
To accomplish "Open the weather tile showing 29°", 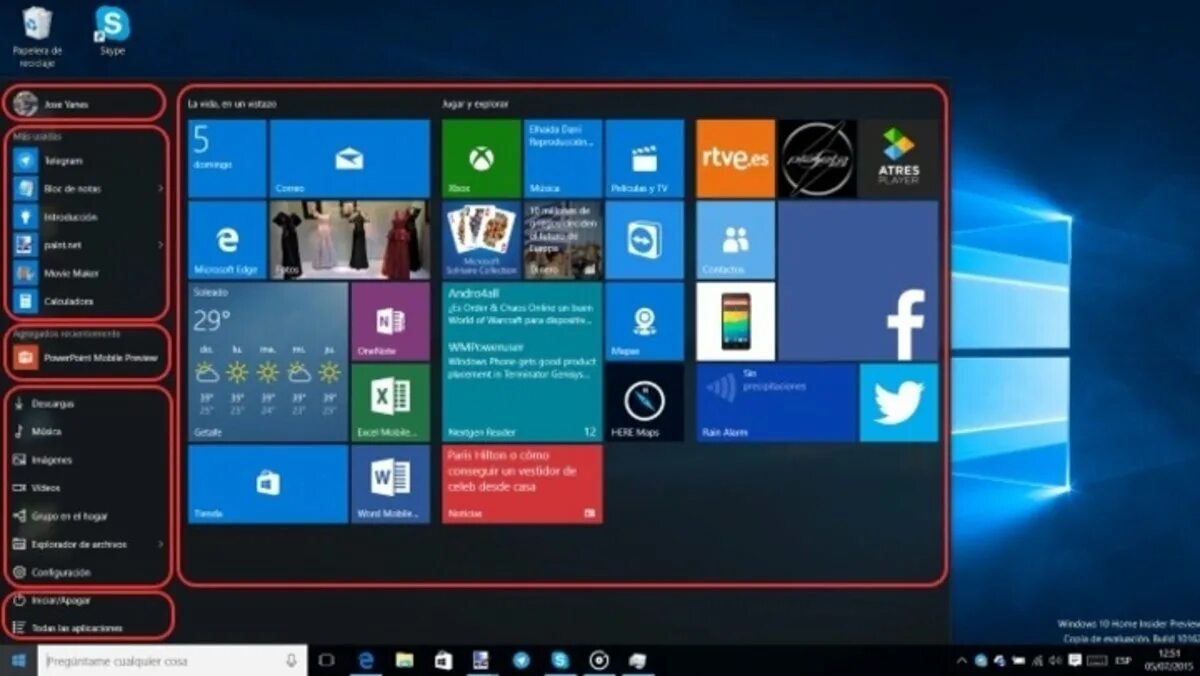I will click(x=268, y=362).
